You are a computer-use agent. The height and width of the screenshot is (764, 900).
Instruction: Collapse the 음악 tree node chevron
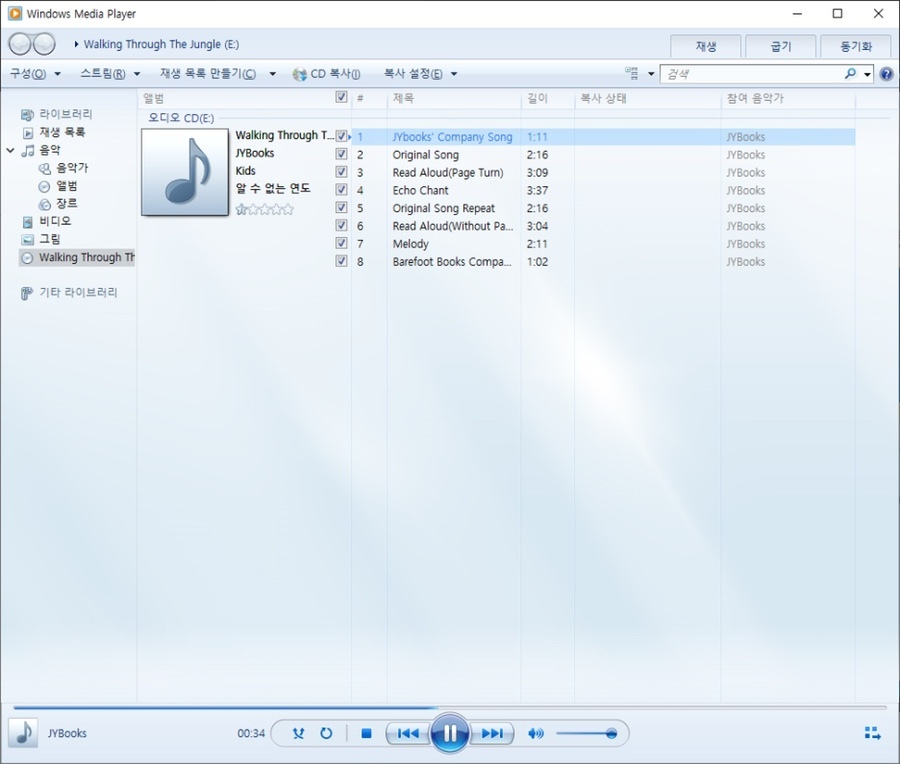click(10, 150)
